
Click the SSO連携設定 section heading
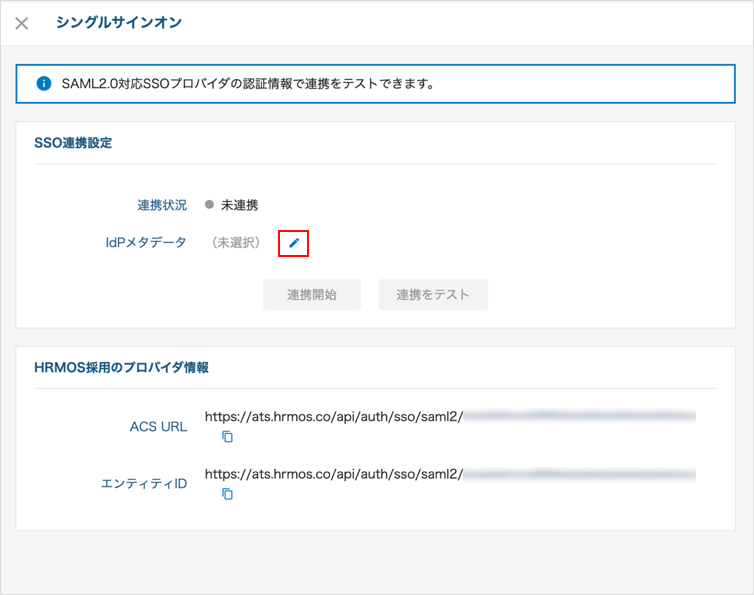tap(73, 143)
